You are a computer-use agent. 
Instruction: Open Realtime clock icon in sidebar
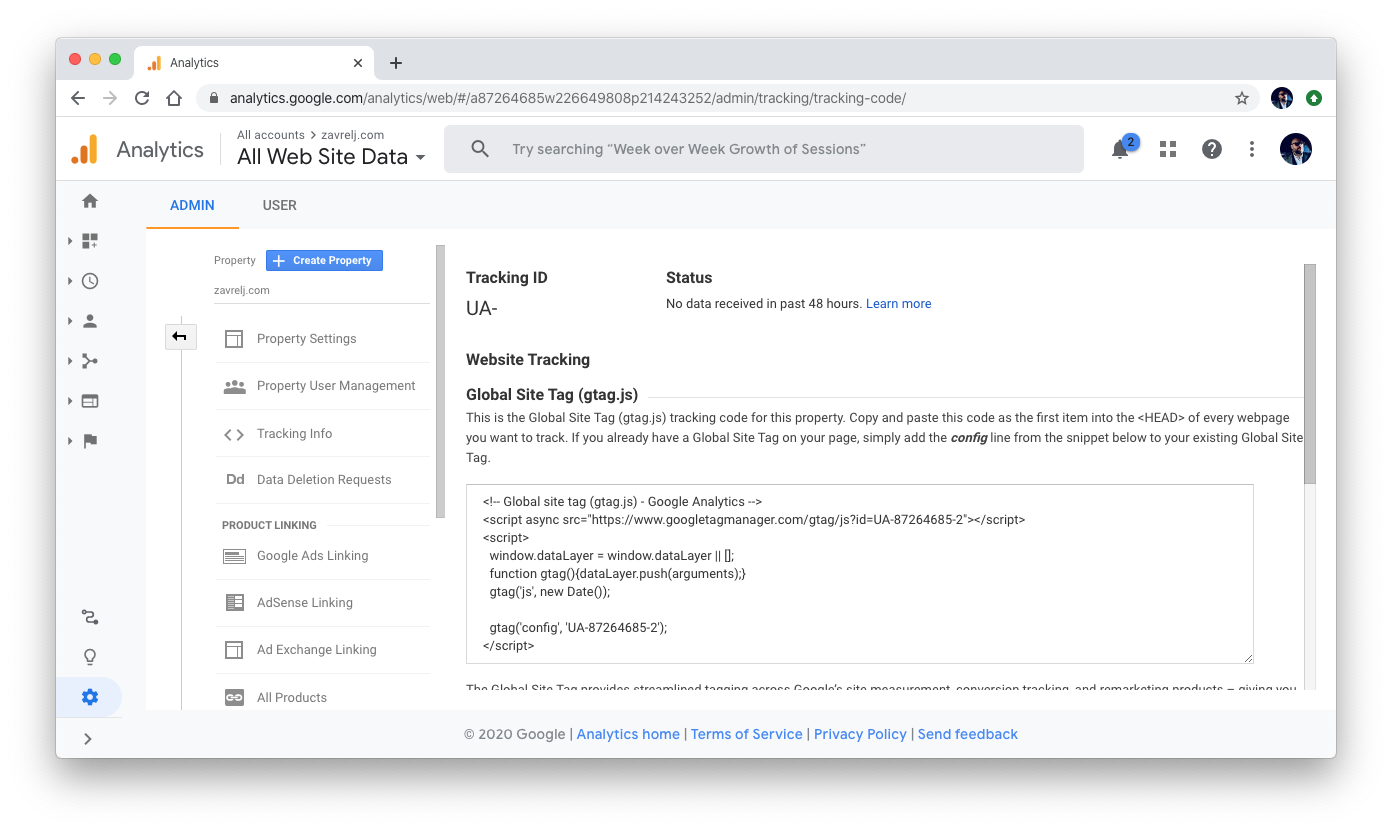90,281
